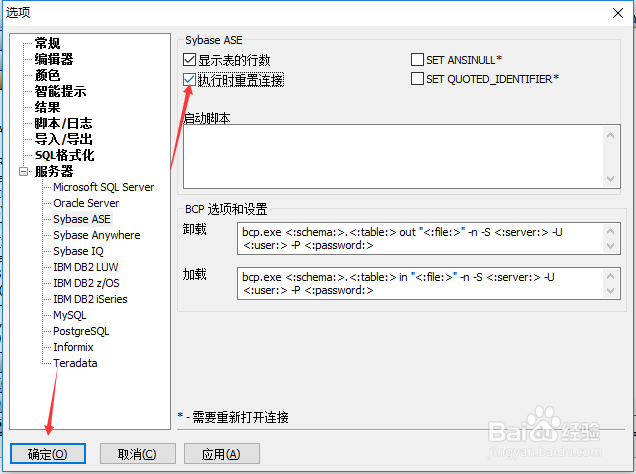This screenshot has width=636, height=474.
Task: Go to the 颜色 settings
Action: pos(47,75)
